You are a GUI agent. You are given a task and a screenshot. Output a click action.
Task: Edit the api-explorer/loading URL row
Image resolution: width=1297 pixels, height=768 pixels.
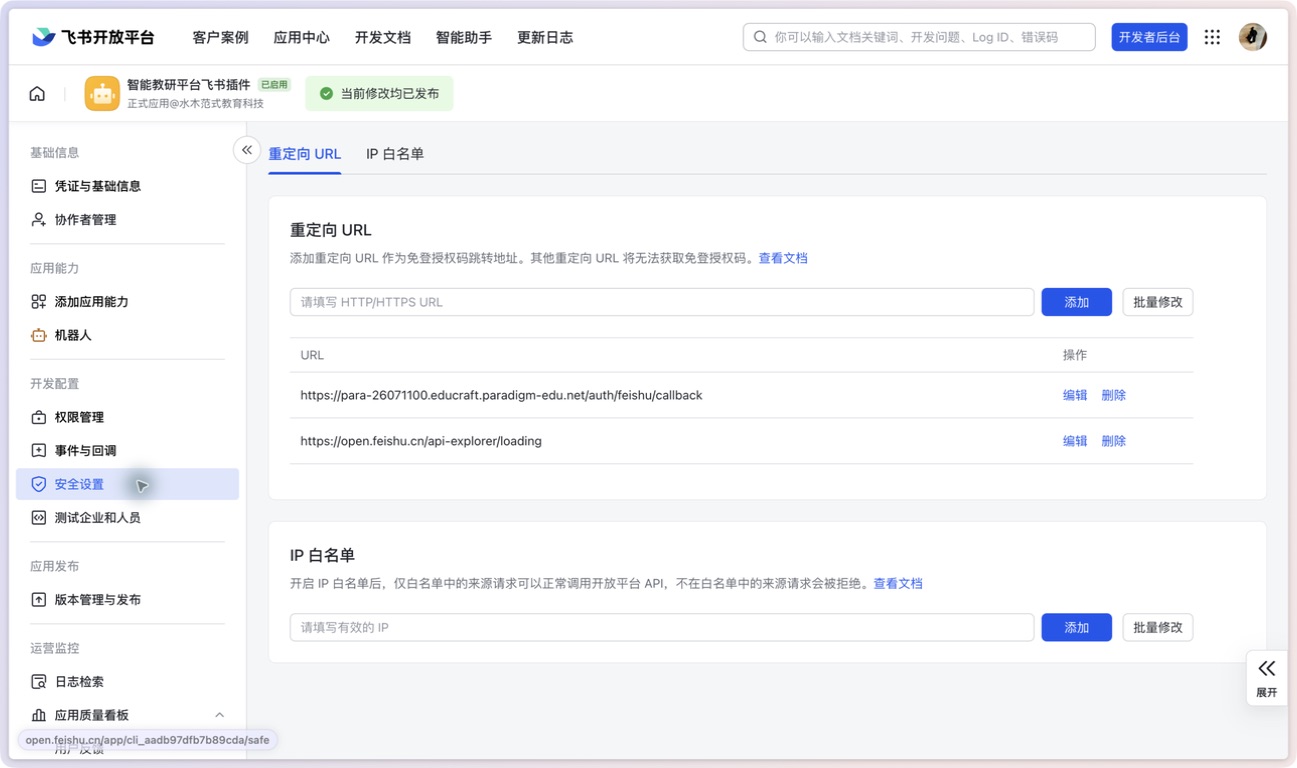tap(1075, 441)
